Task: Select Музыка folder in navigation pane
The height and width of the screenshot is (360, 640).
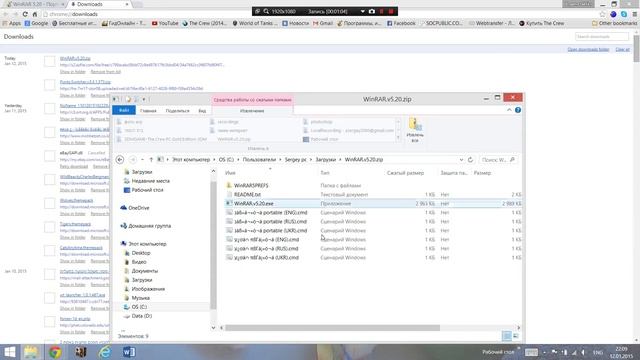Action: tap(140, 298)
